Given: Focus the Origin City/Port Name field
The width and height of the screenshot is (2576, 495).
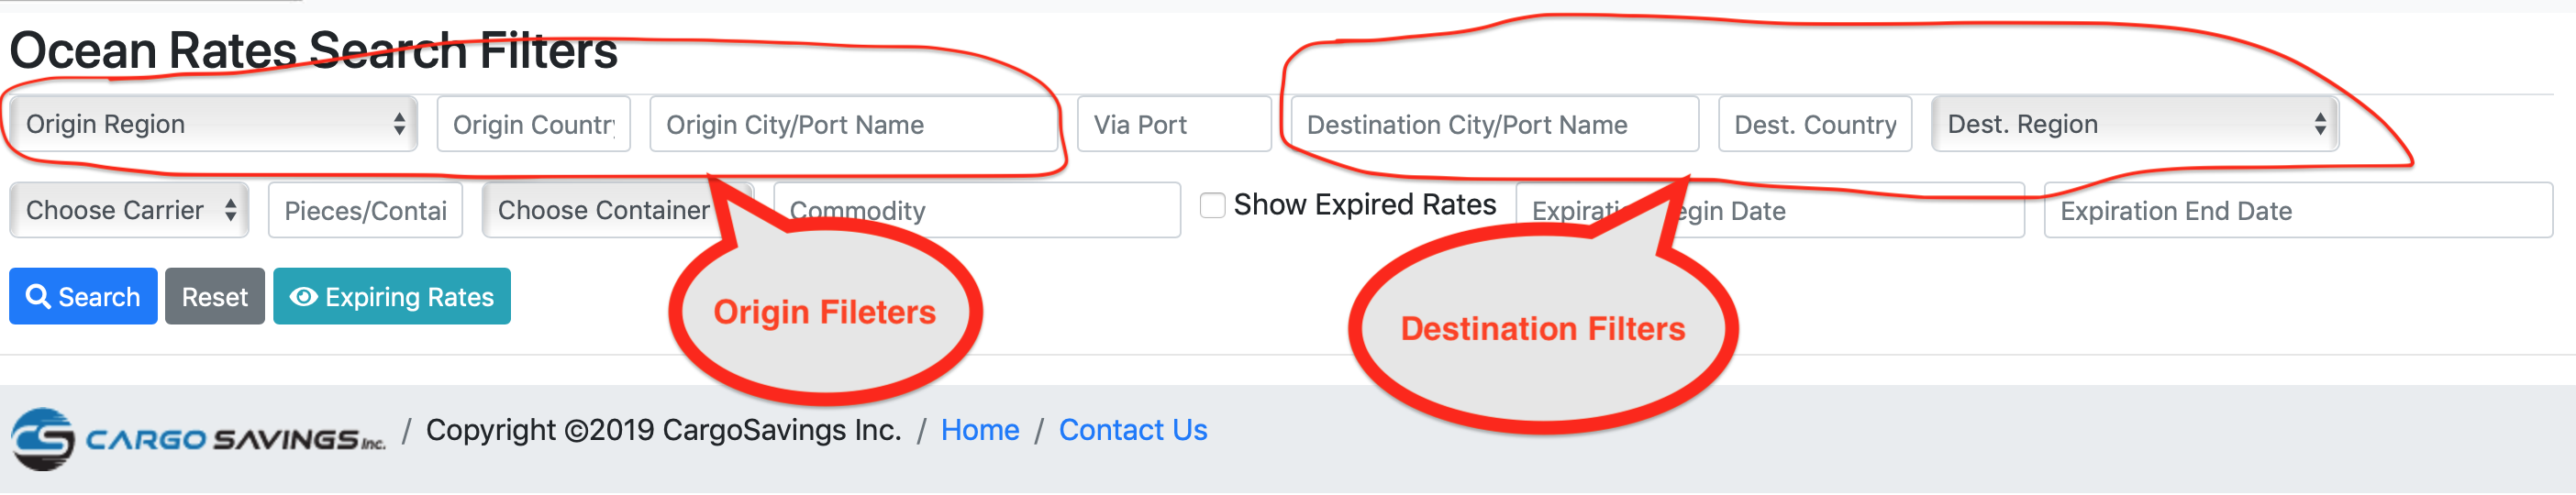Looking at the screenshot, I should pyautogui.click(x=852, y=124).
